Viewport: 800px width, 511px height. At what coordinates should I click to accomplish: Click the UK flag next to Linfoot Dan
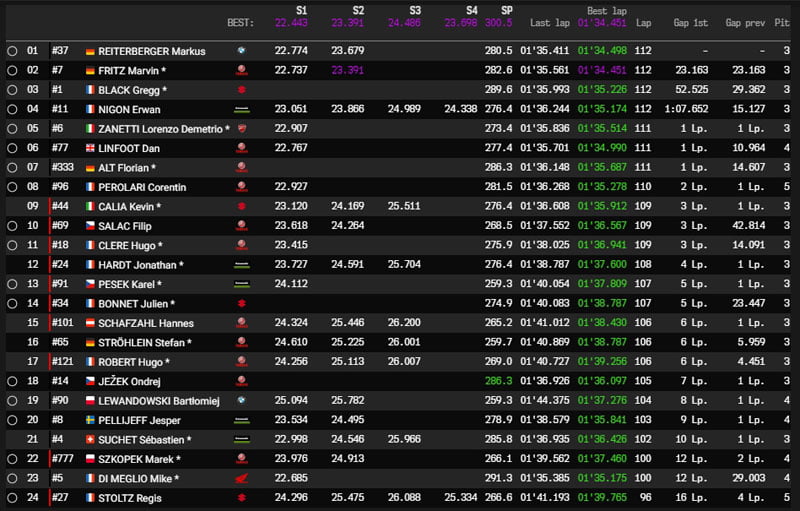coord(90,148)
